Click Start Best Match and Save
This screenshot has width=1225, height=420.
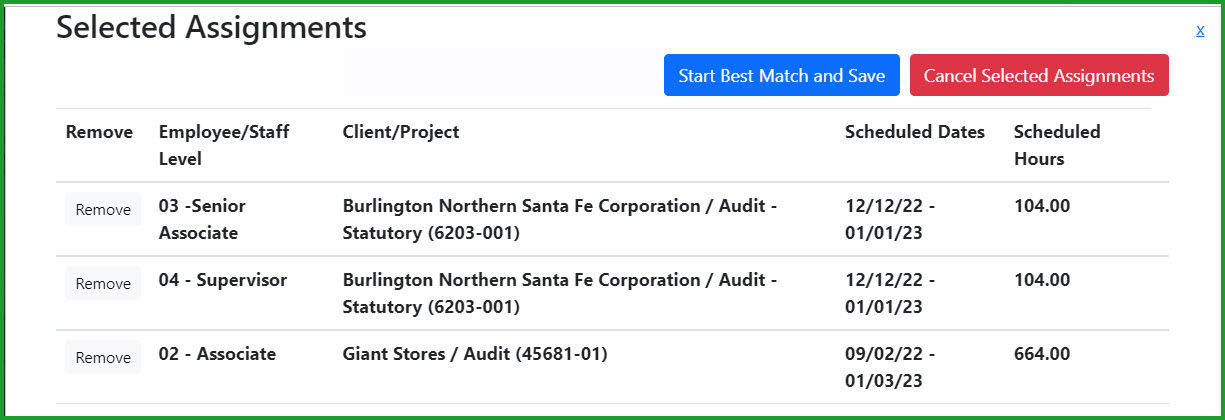[x=781, y=76]
